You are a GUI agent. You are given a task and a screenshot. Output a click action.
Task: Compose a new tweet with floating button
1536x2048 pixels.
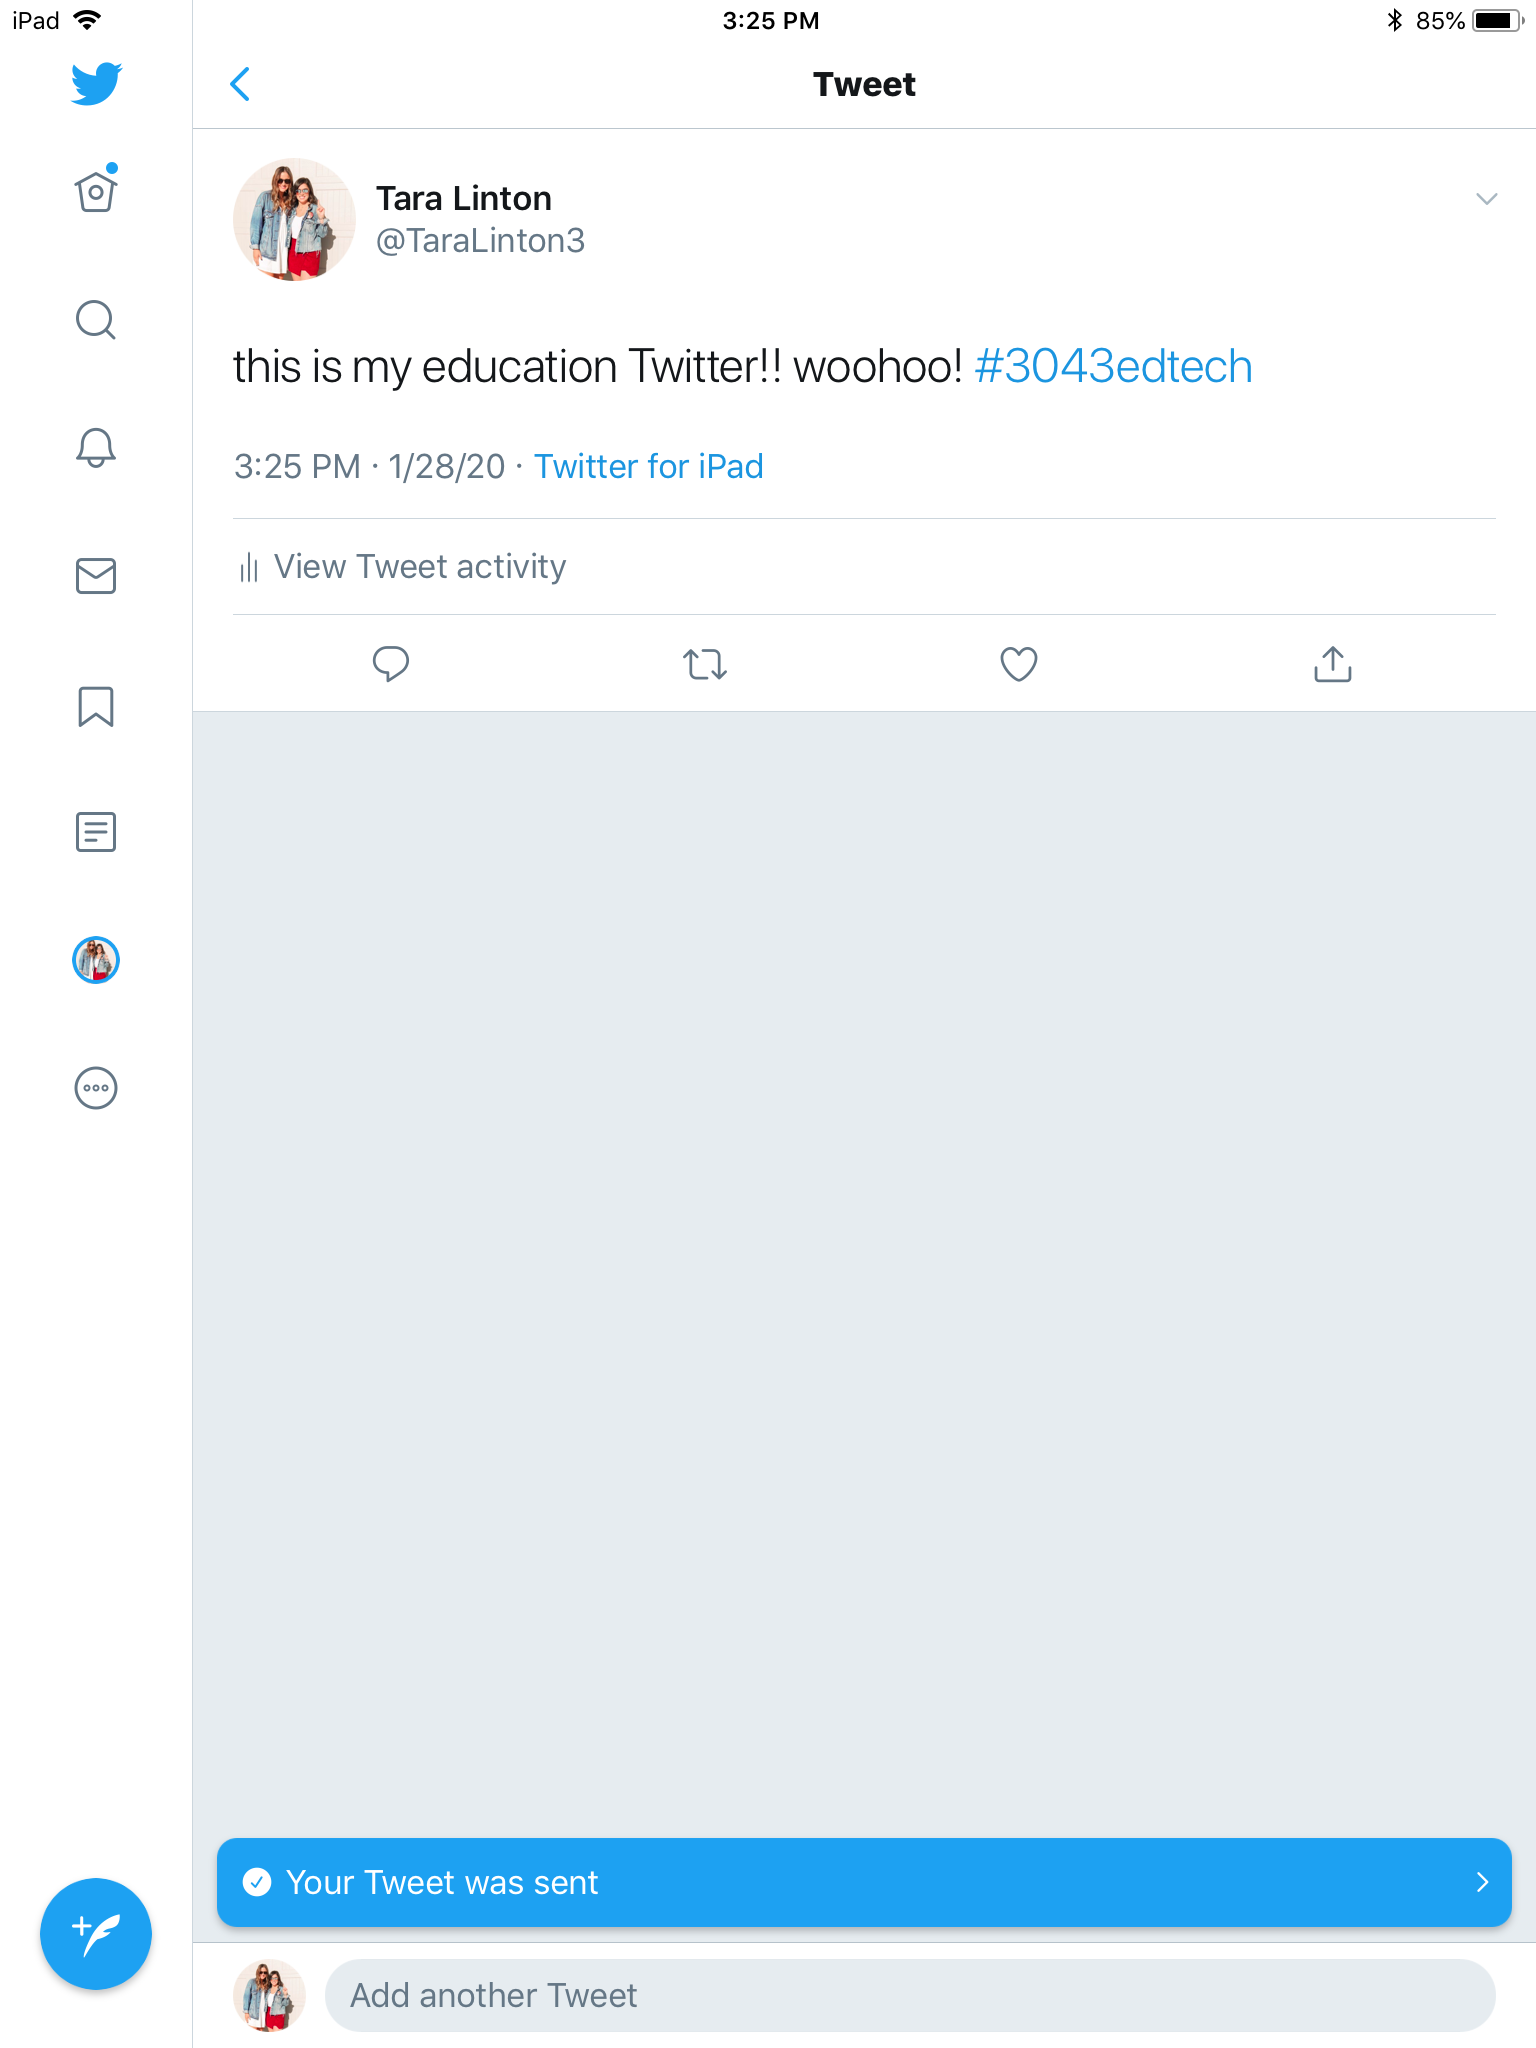point(96,1934)
